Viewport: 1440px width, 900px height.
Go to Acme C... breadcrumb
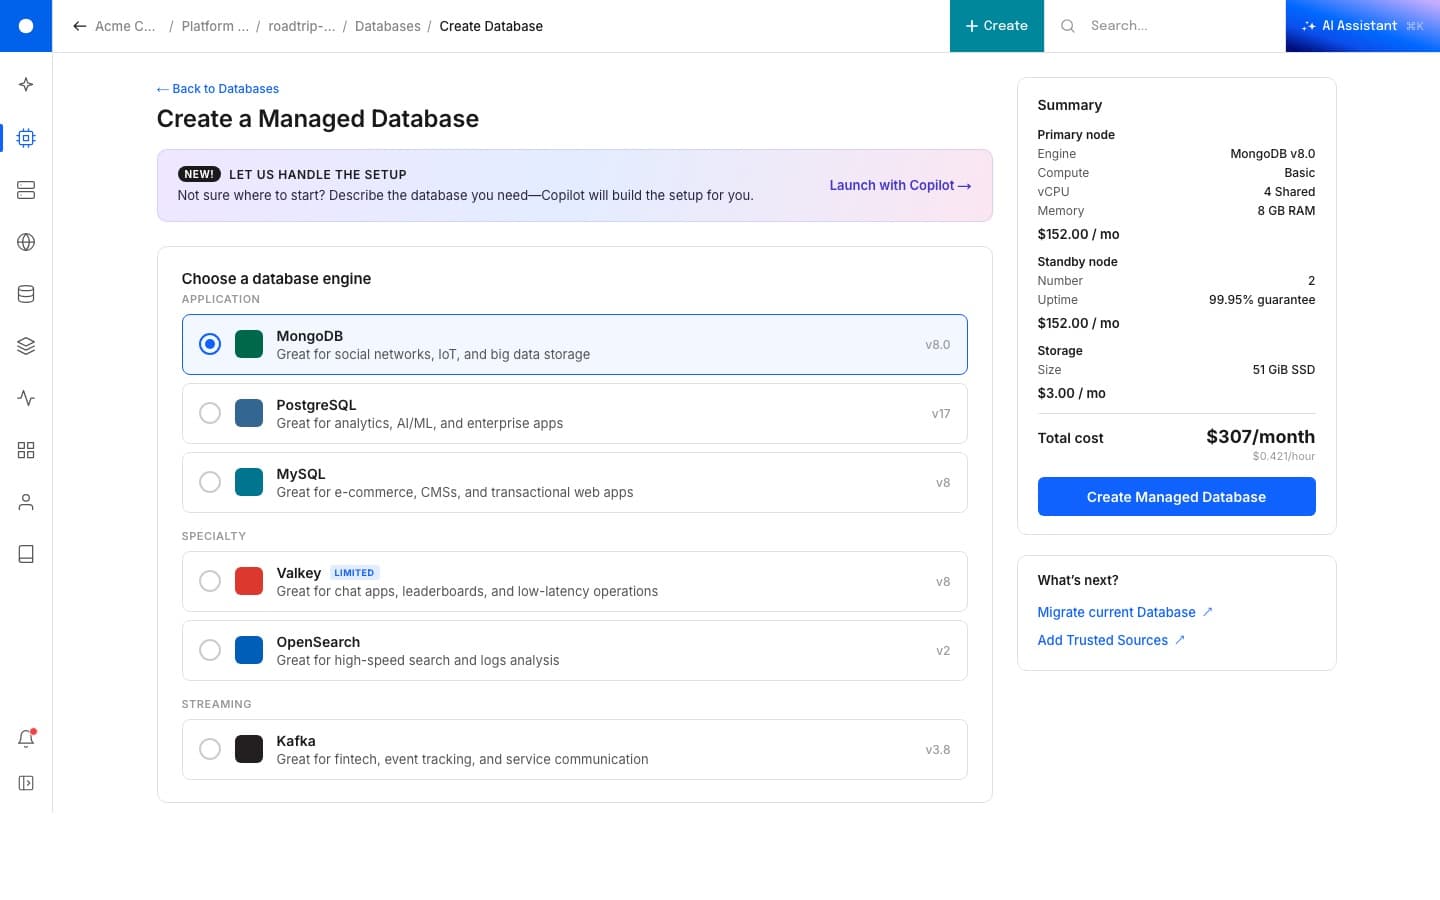125,26
